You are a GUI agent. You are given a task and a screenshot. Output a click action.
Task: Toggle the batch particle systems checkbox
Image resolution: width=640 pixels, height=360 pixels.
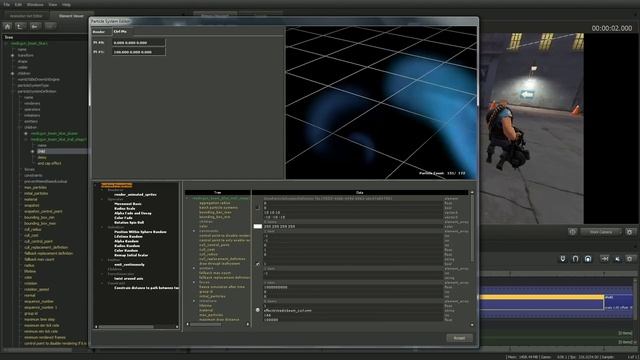pyautogui.click(x=258, y=207)
